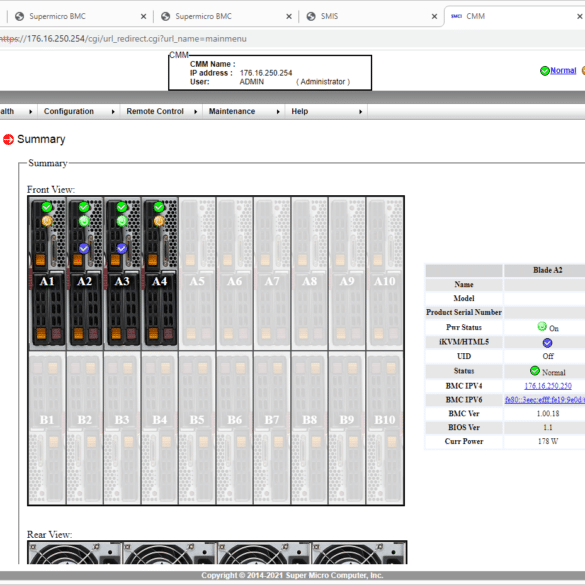
Task: Click the iKVM/HTML5 blue check icon in table
Action: tap(547, 342)
